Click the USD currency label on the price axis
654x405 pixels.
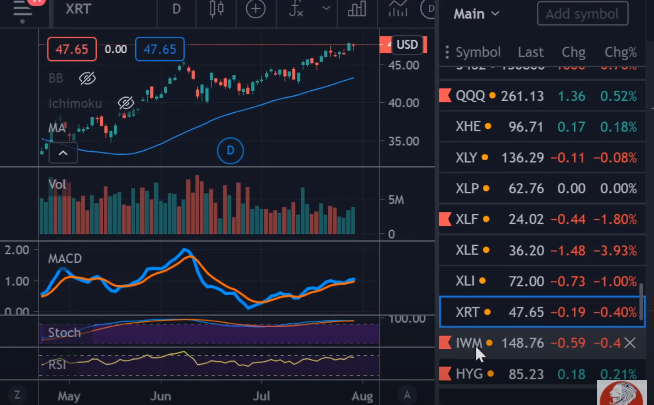click(407, 45)
